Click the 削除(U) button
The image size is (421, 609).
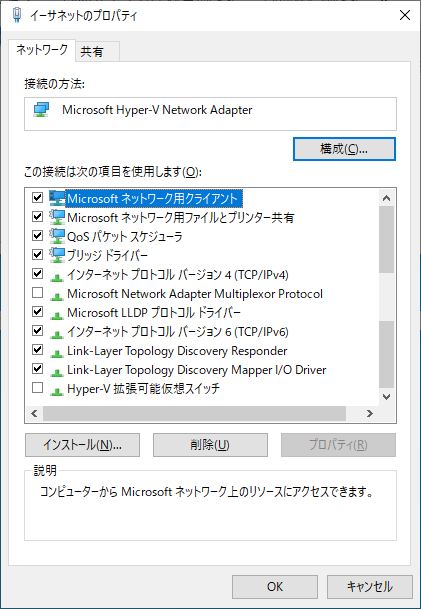click(210, 445)
